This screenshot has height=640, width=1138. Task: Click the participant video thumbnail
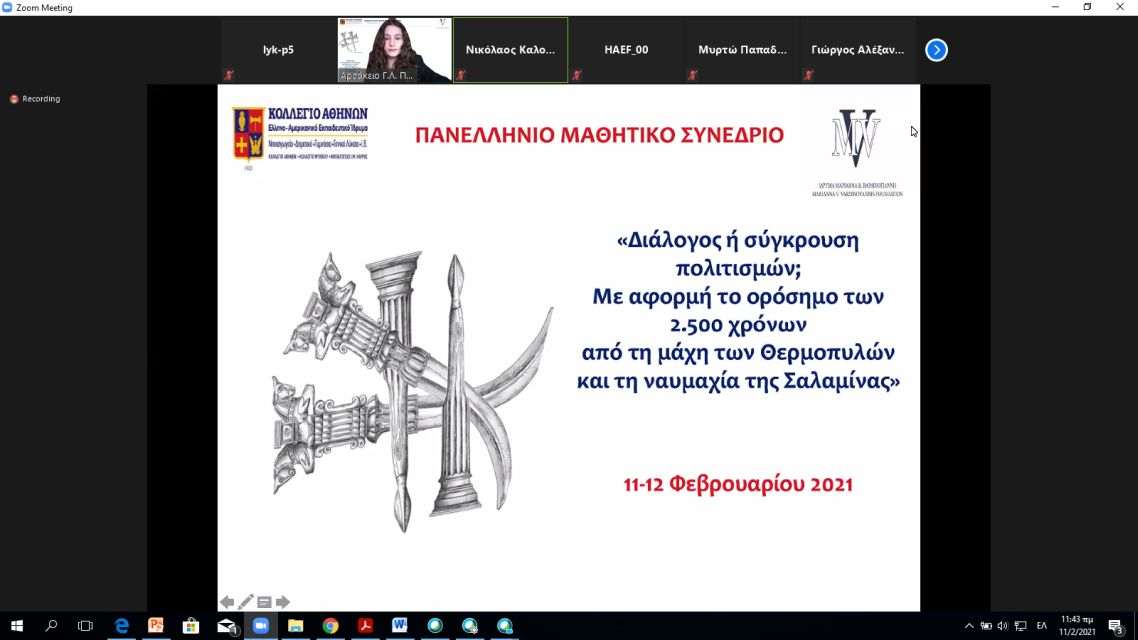[x=394, y=50]
